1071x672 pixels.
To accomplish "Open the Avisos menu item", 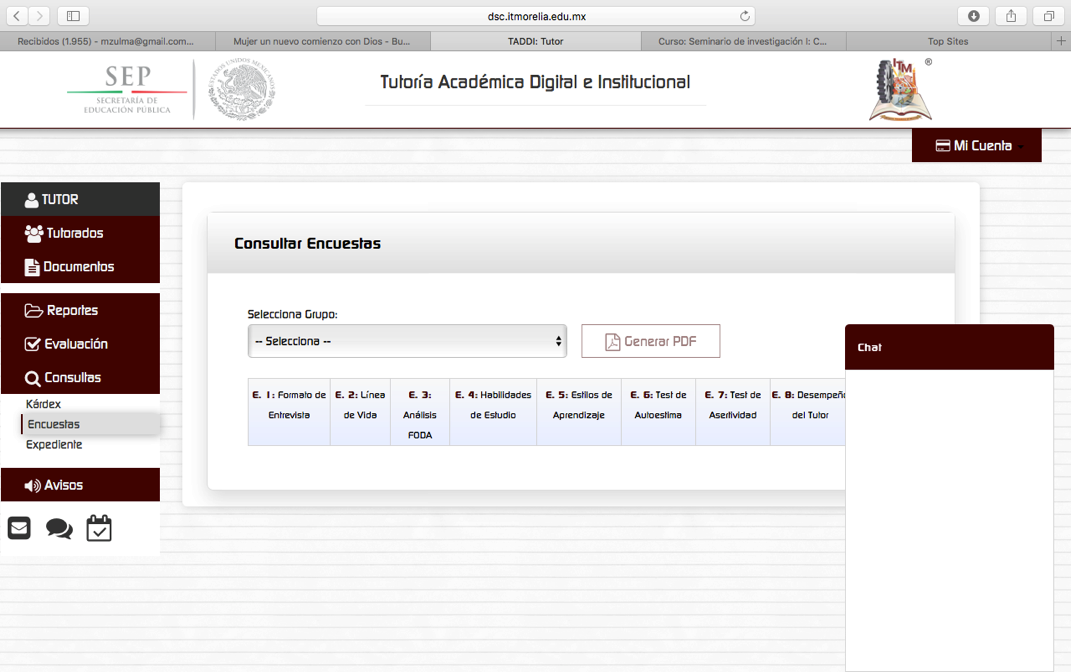I will [x=80, y=485].
